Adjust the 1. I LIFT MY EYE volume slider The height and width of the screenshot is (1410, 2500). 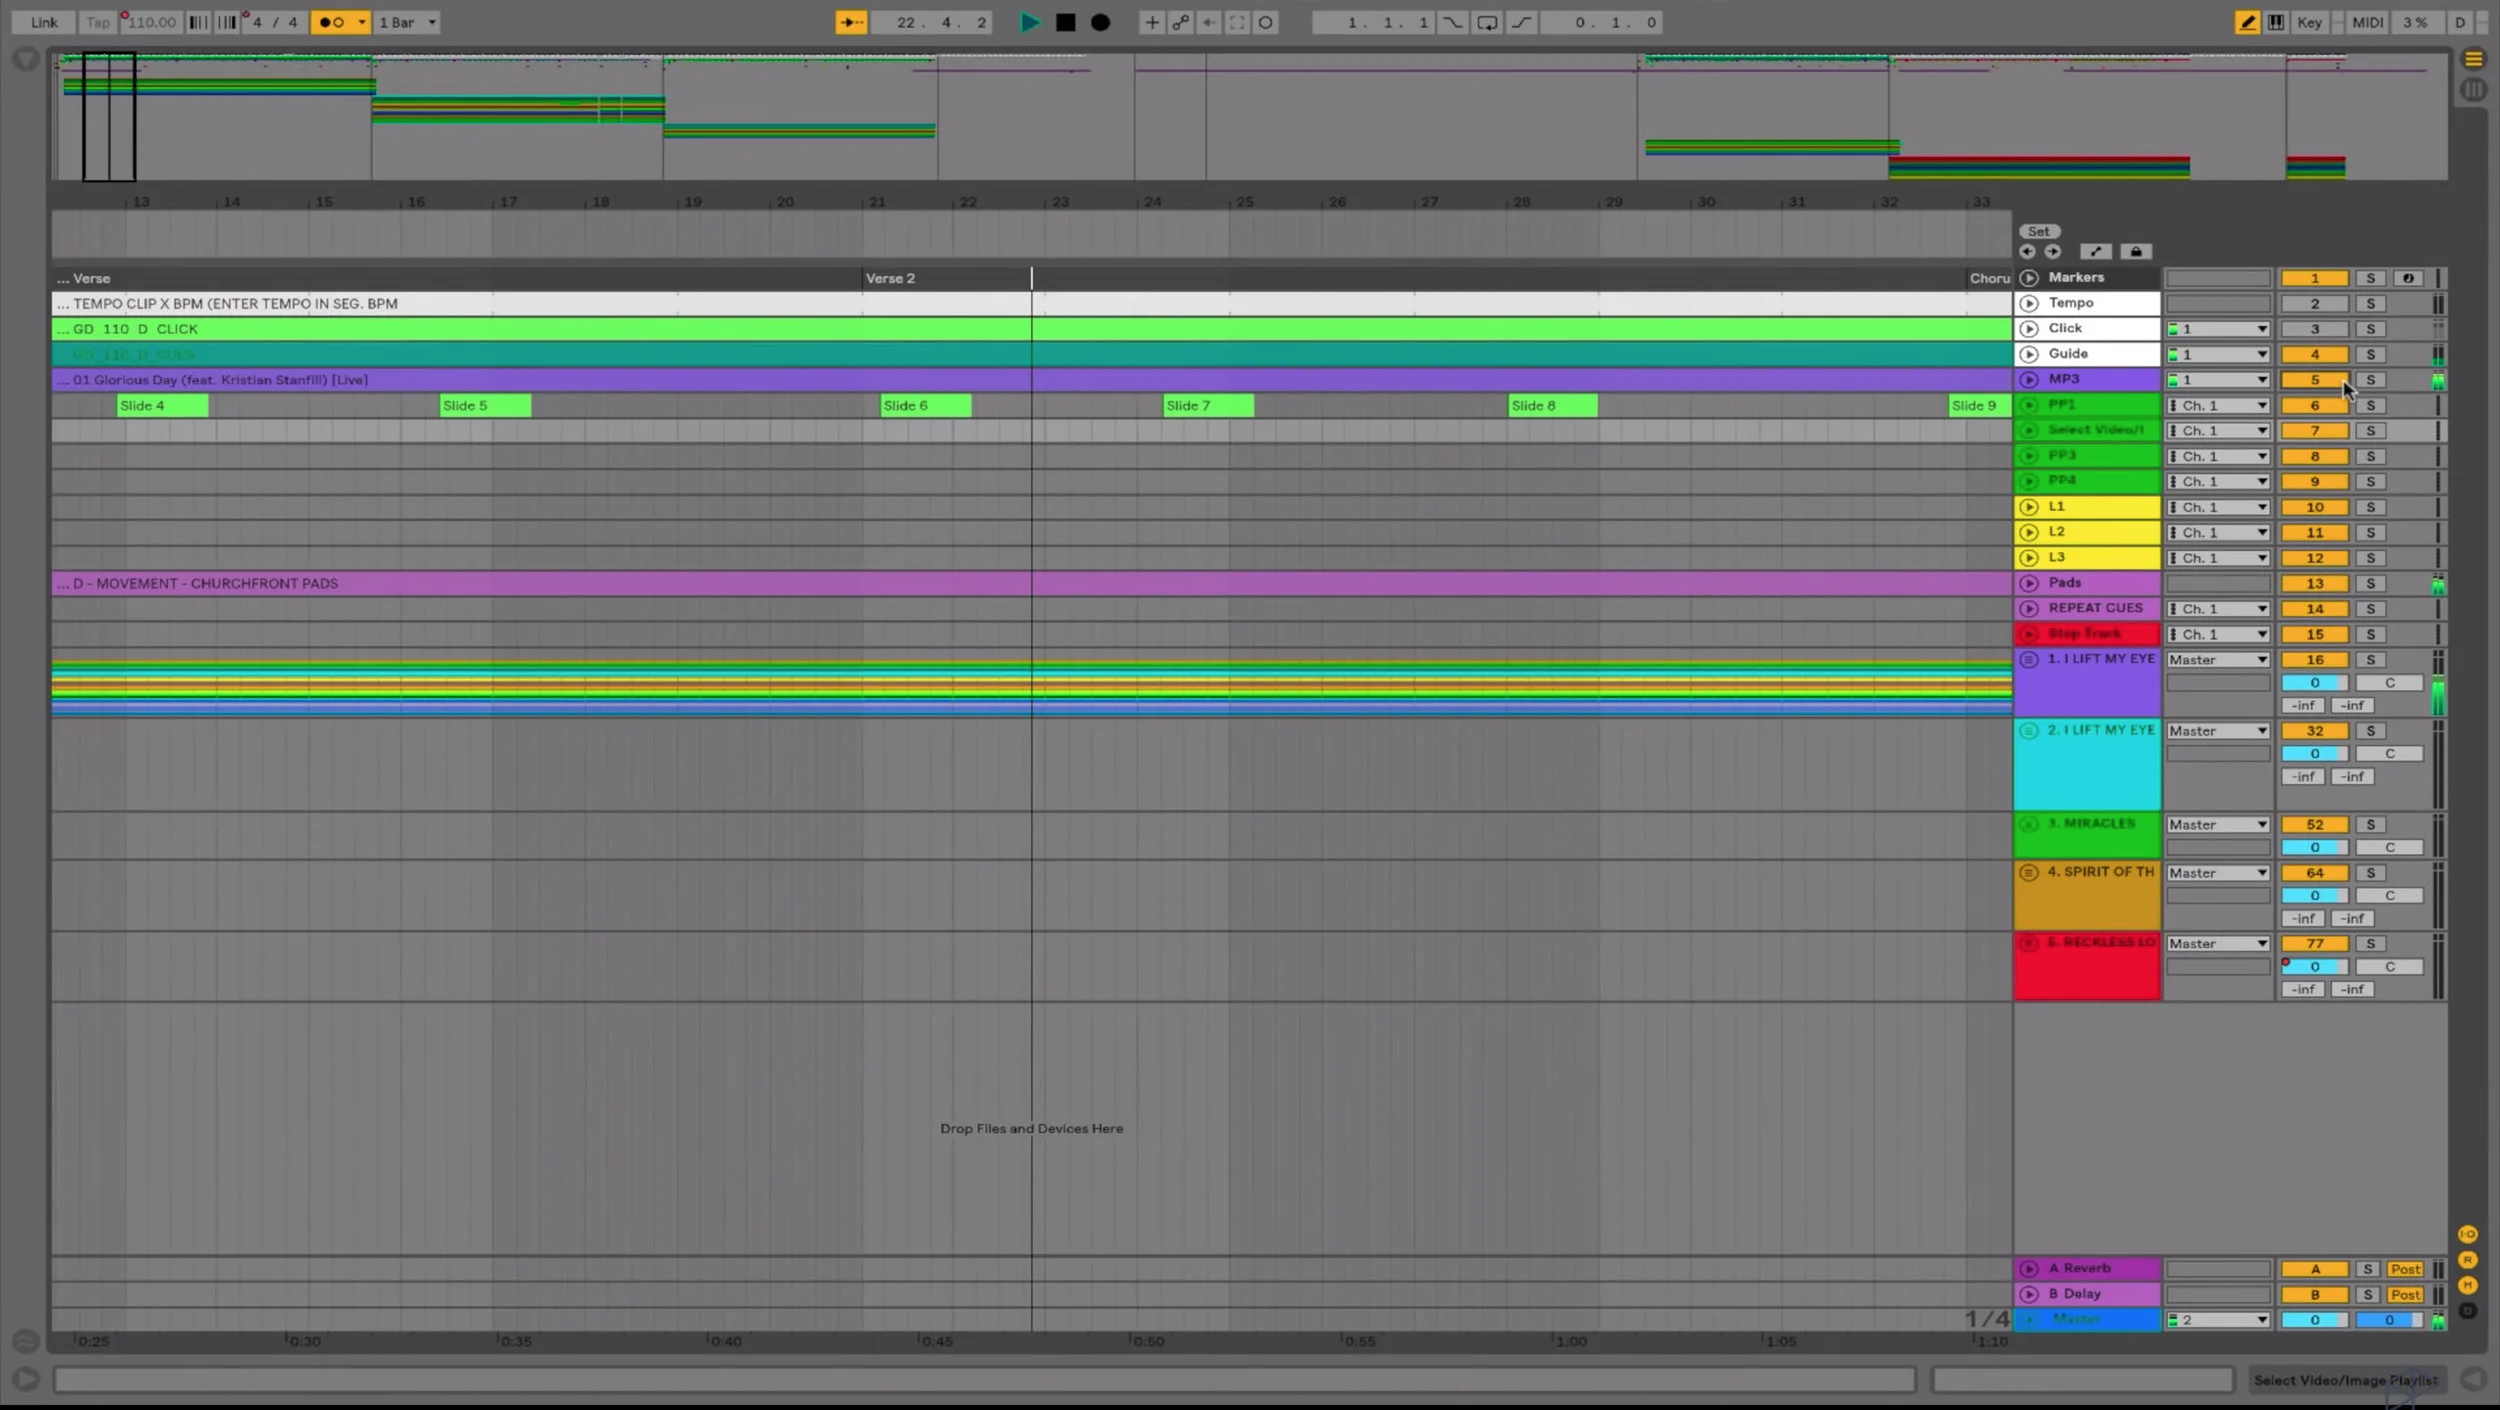(2314, 683)
